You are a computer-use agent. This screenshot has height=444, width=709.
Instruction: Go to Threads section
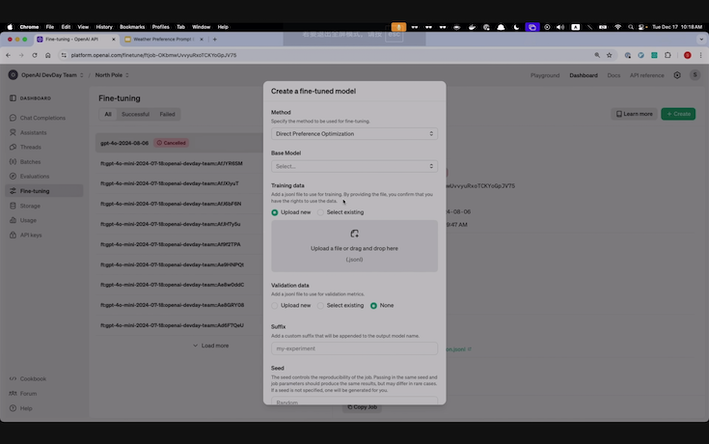pyautogui.click(x=31, y=147)
